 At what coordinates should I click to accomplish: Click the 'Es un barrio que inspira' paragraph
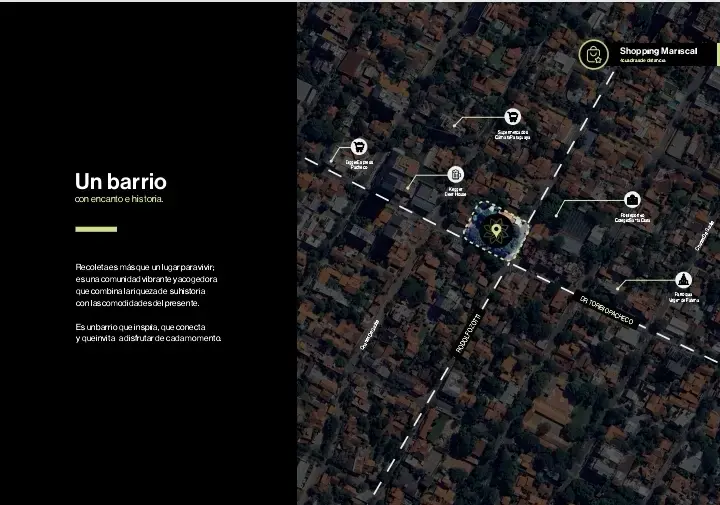148,332
